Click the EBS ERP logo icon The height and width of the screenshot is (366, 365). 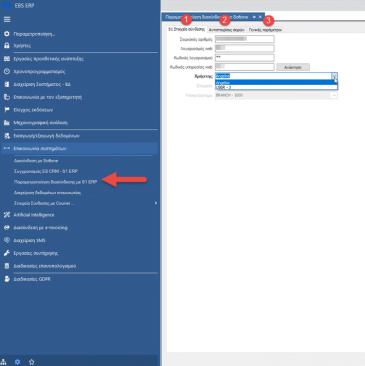tap(6, 5)
